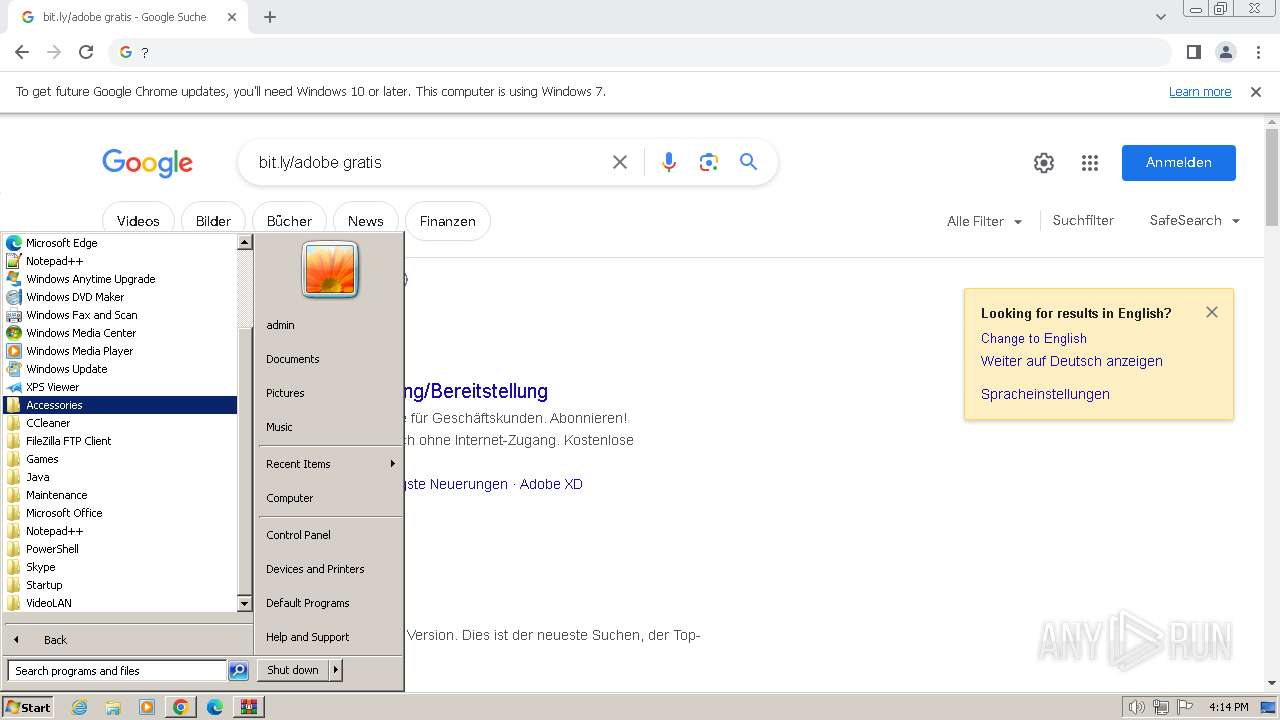This screenshot has width=1280, height=720.
Task: Open the Google apps grid
Action: click(1090, 163)
